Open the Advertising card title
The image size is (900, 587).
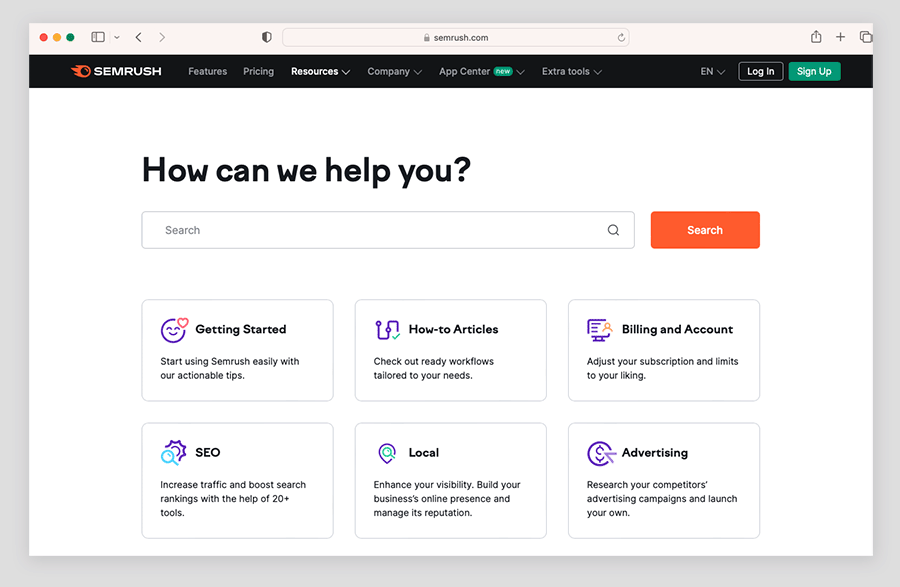[654, 453]
